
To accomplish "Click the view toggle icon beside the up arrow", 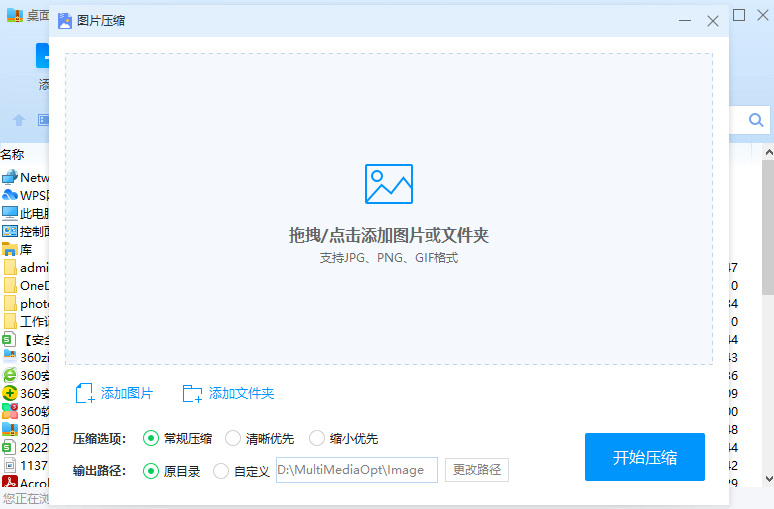I will (x=44, y=120).
